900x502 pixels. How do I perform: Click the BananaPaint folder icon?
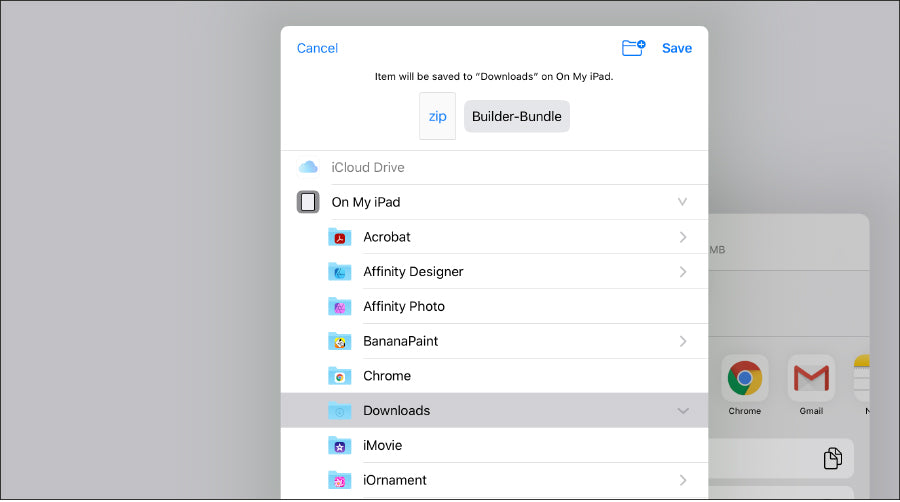coord(340,341)
